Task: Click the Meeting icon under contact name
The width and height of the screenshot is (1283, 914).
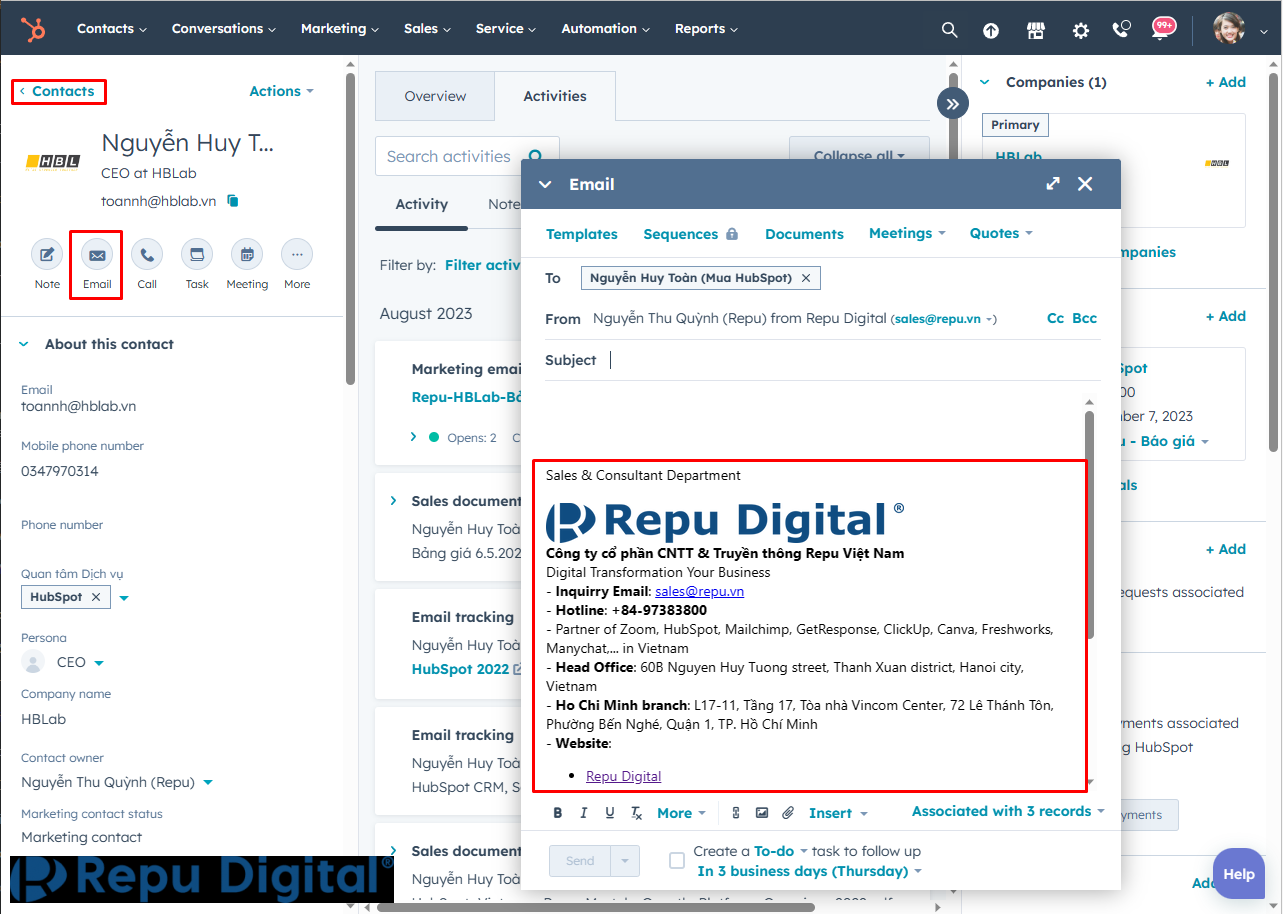Action: 247,255
